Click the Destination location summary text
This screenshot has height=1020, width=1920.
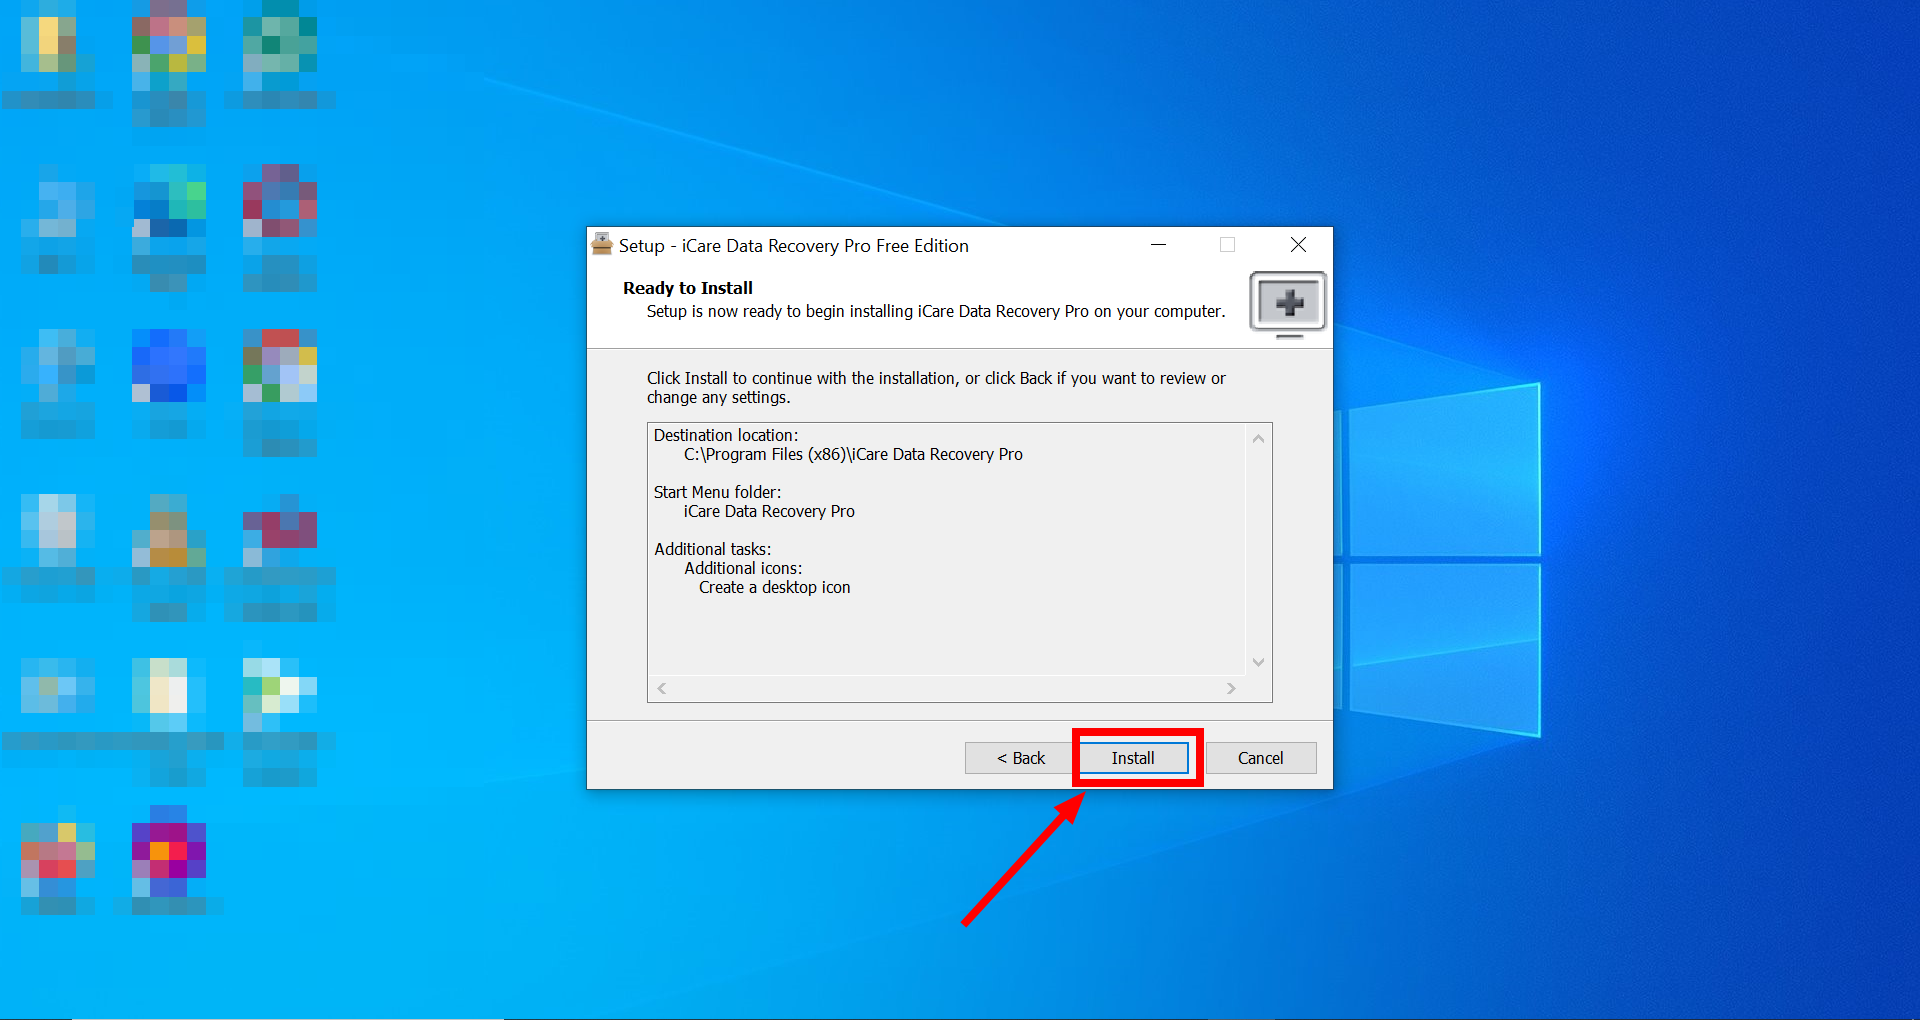coord(725,435)
